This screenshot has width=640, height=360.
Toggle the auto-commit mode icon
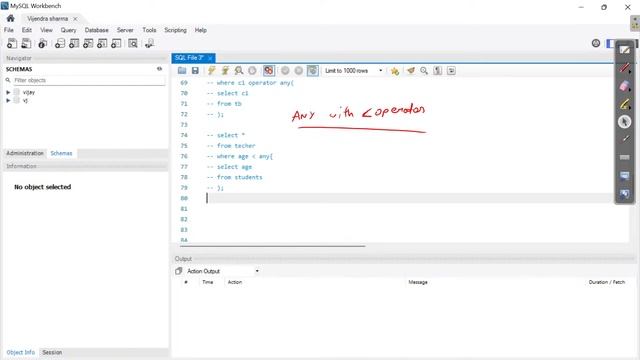coord(313,71)
